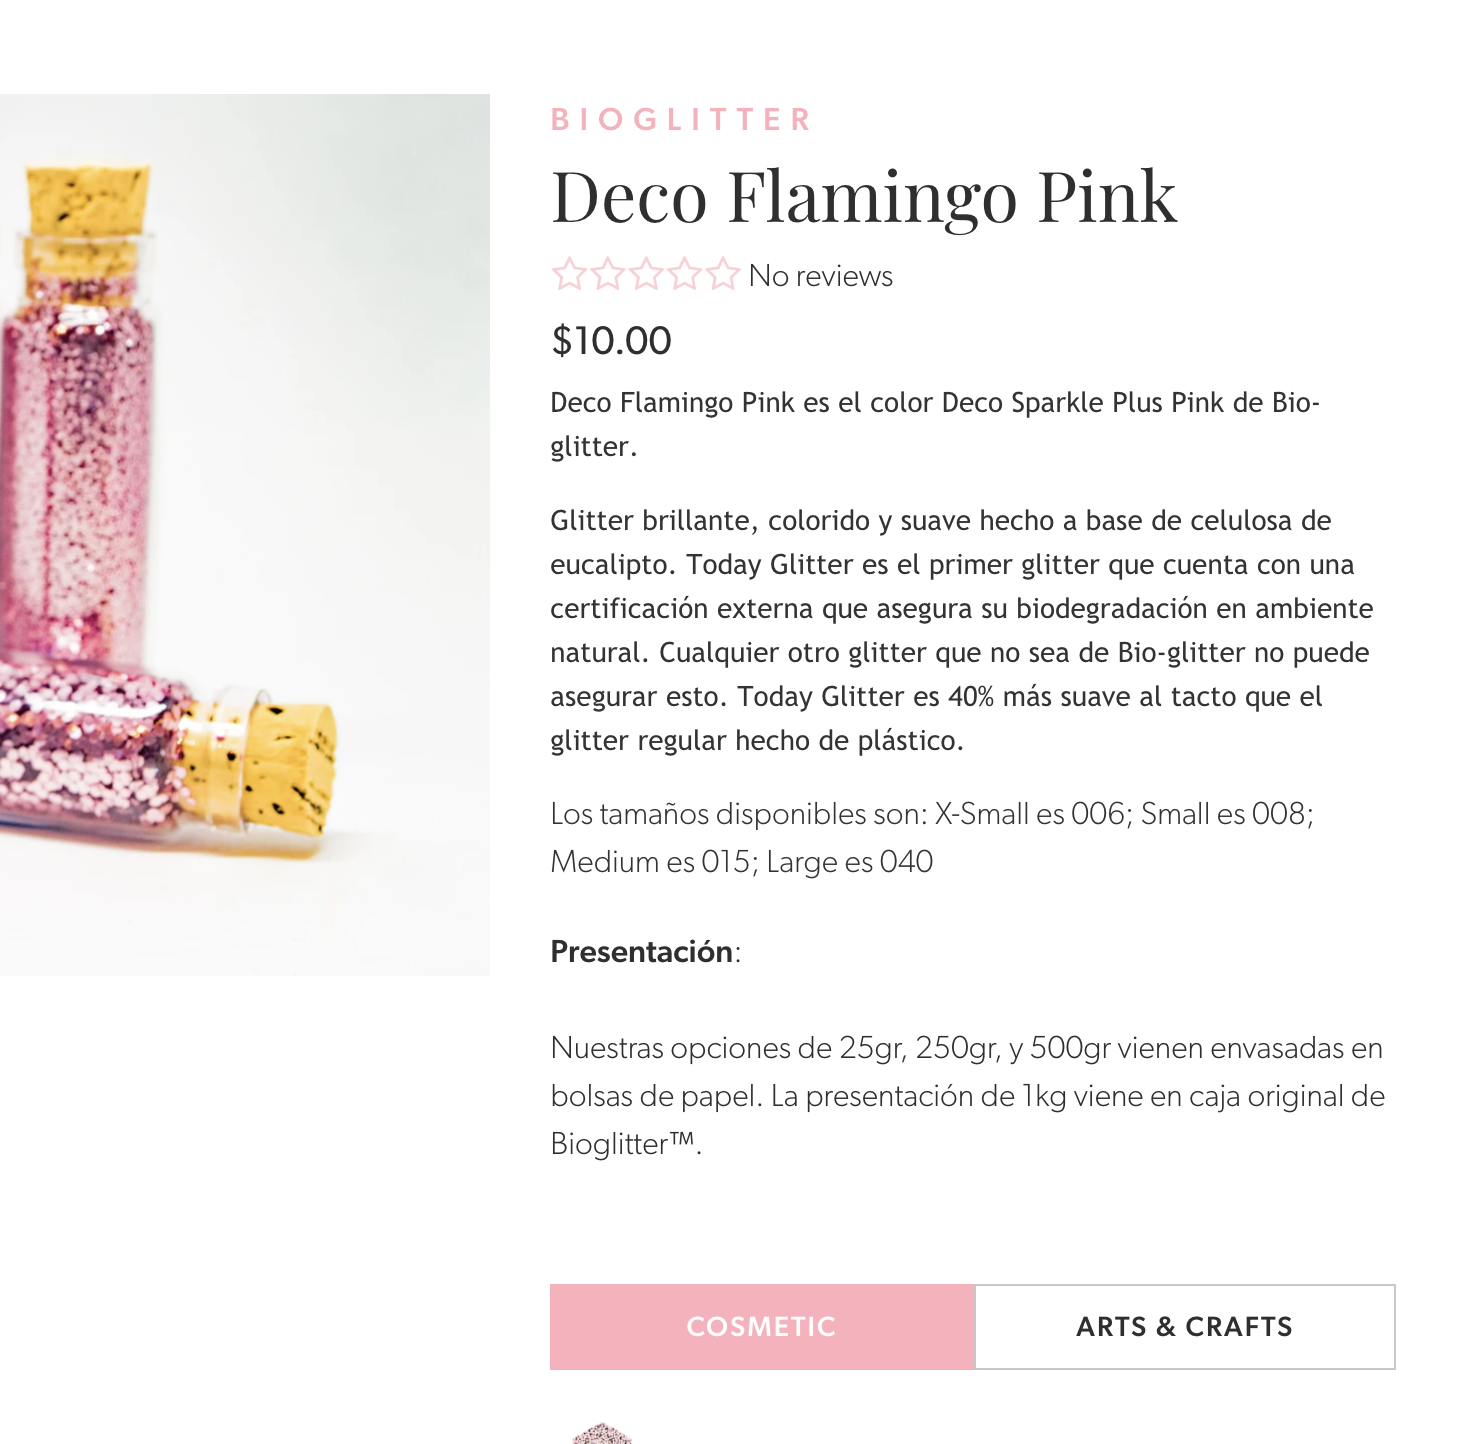Click the $10.00 price
This screenshot has width=1472, height=1444.
611,341
